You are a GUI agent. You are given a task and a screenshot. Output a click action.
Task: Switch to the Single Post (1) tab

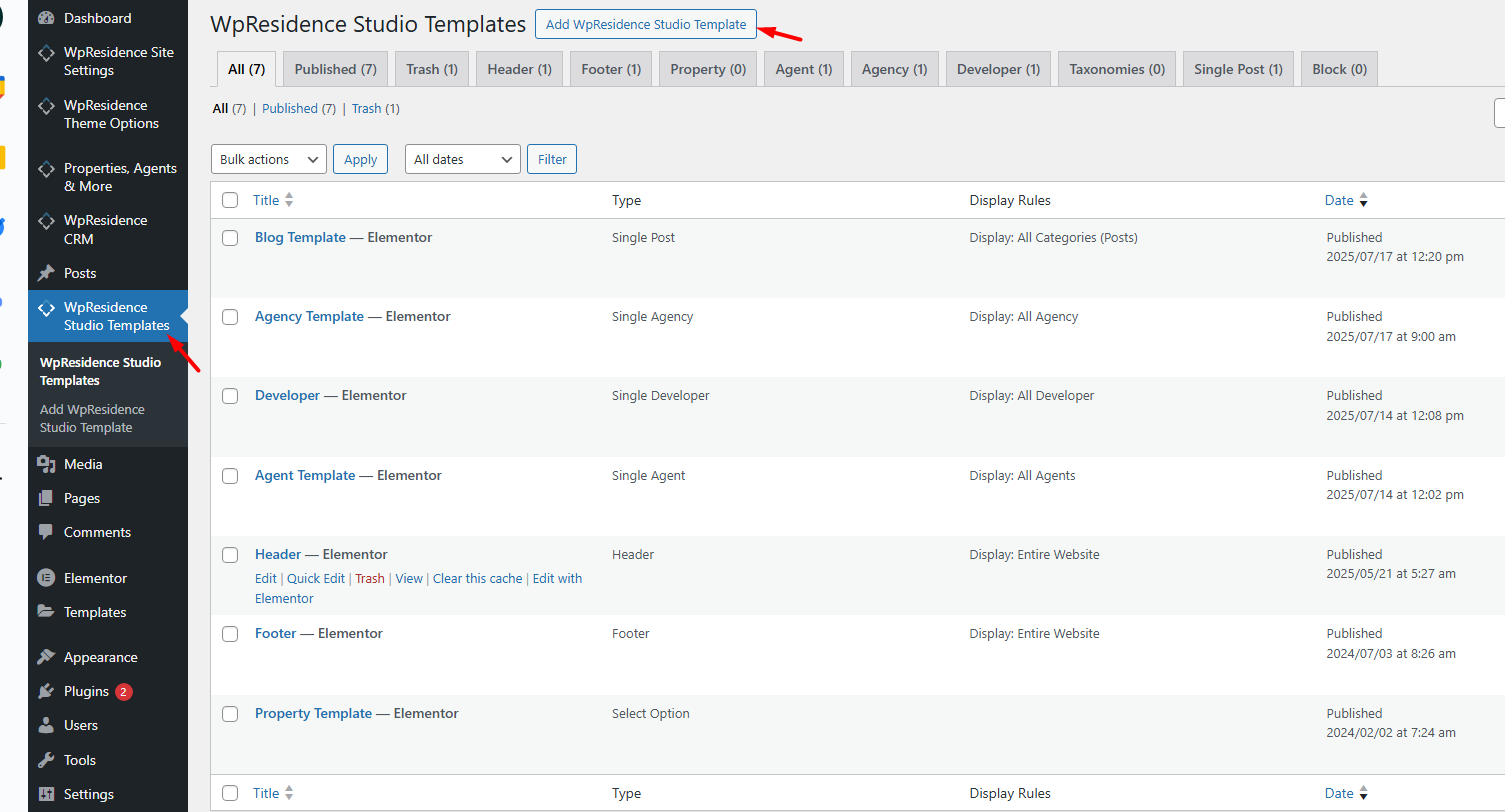click(1238, 69)
